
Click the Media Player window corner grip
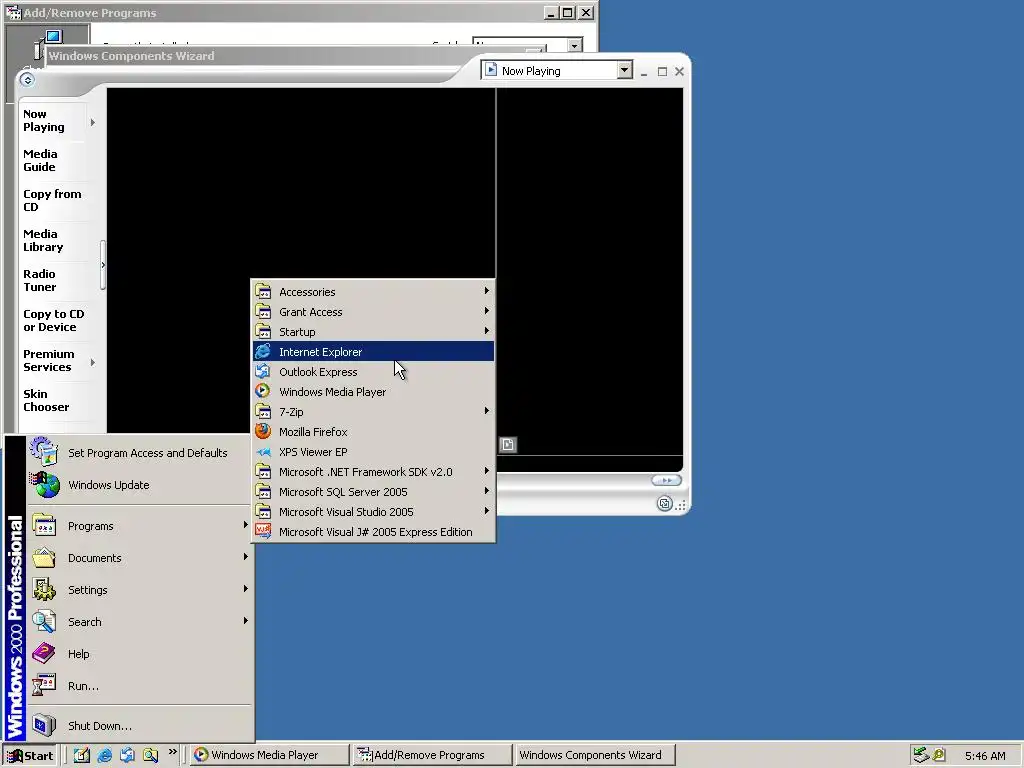680,505
